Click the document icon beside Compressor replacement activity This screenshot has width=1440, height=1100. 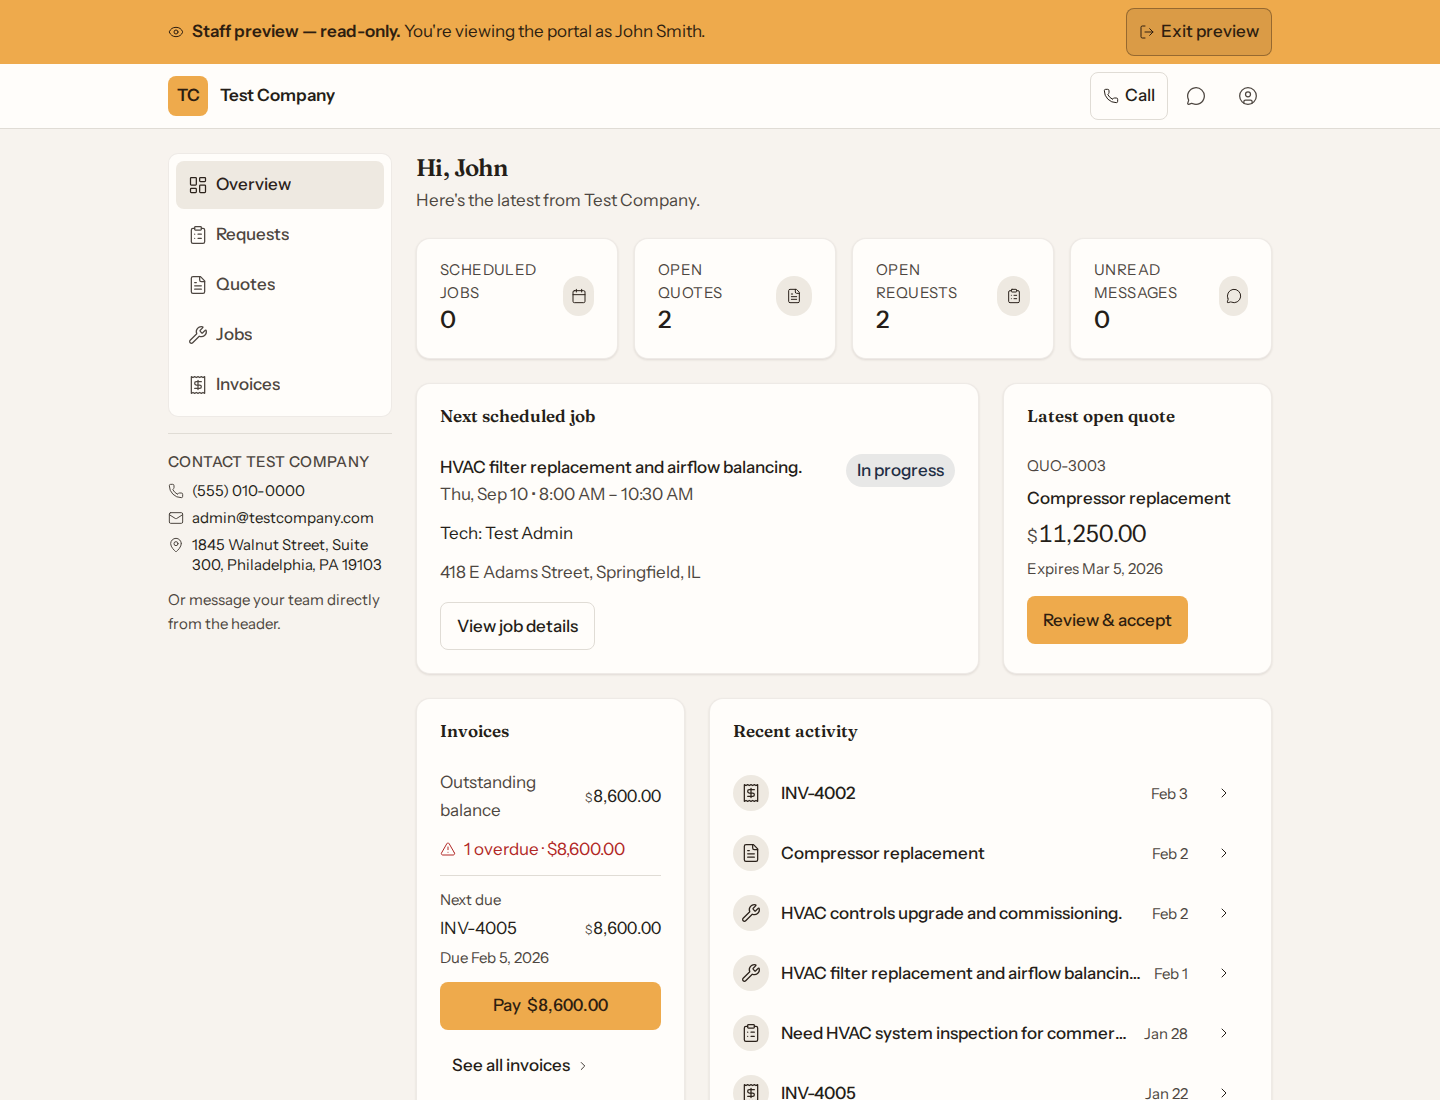pos(751,853)
